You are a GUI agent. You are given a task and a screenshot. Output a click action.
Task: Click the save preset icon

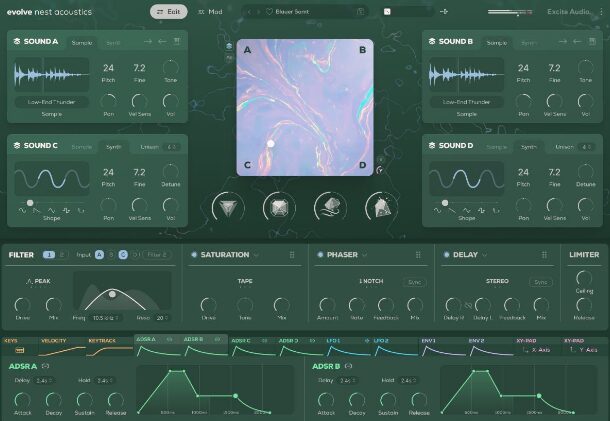pyautogui.click(x=360, y=12)
